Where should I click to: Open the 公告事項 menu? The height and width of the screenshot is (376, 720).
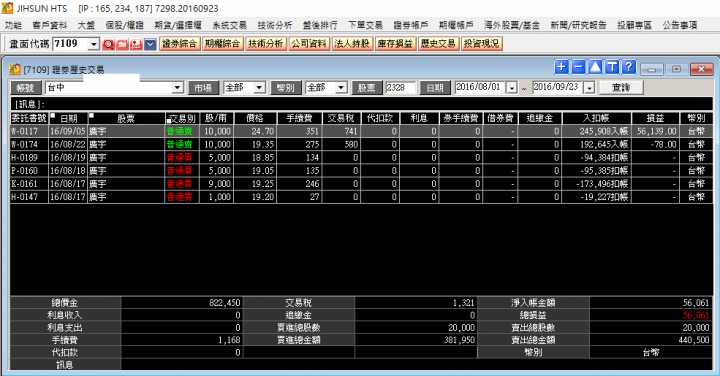pyautogui.click(x=680, y=25)
